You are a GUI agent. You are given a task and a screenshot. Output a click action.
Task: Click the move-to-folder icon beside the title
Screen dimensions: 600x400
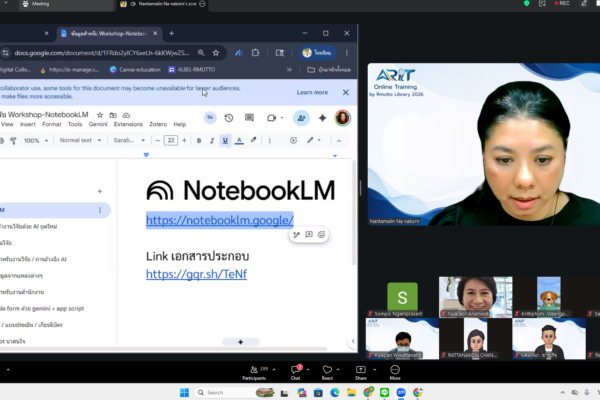point(113,115)
